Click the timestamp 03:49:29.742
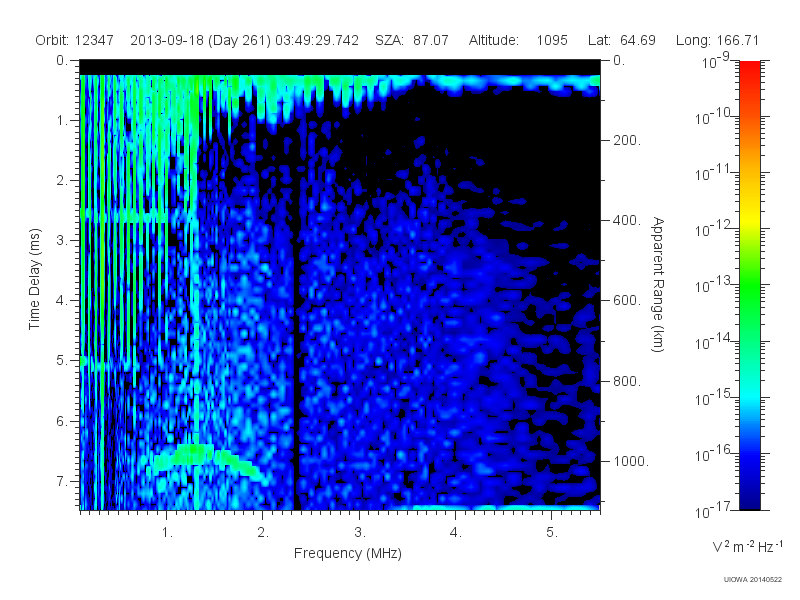 click(317, 40)
